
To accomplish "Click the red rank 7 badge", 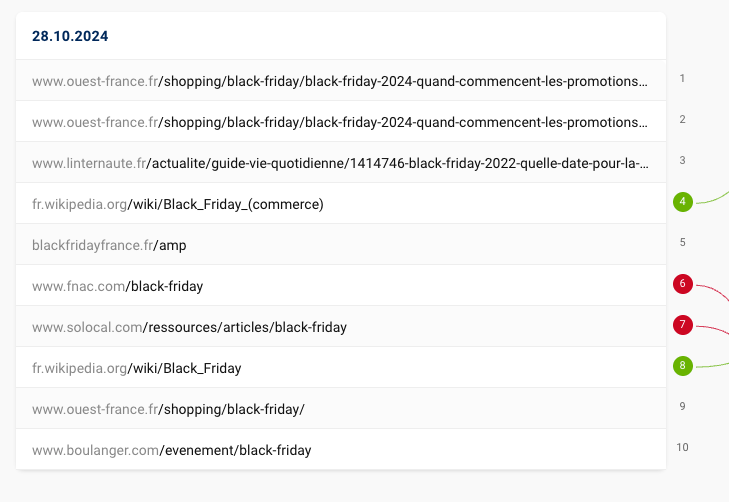I will click(683, 325).
